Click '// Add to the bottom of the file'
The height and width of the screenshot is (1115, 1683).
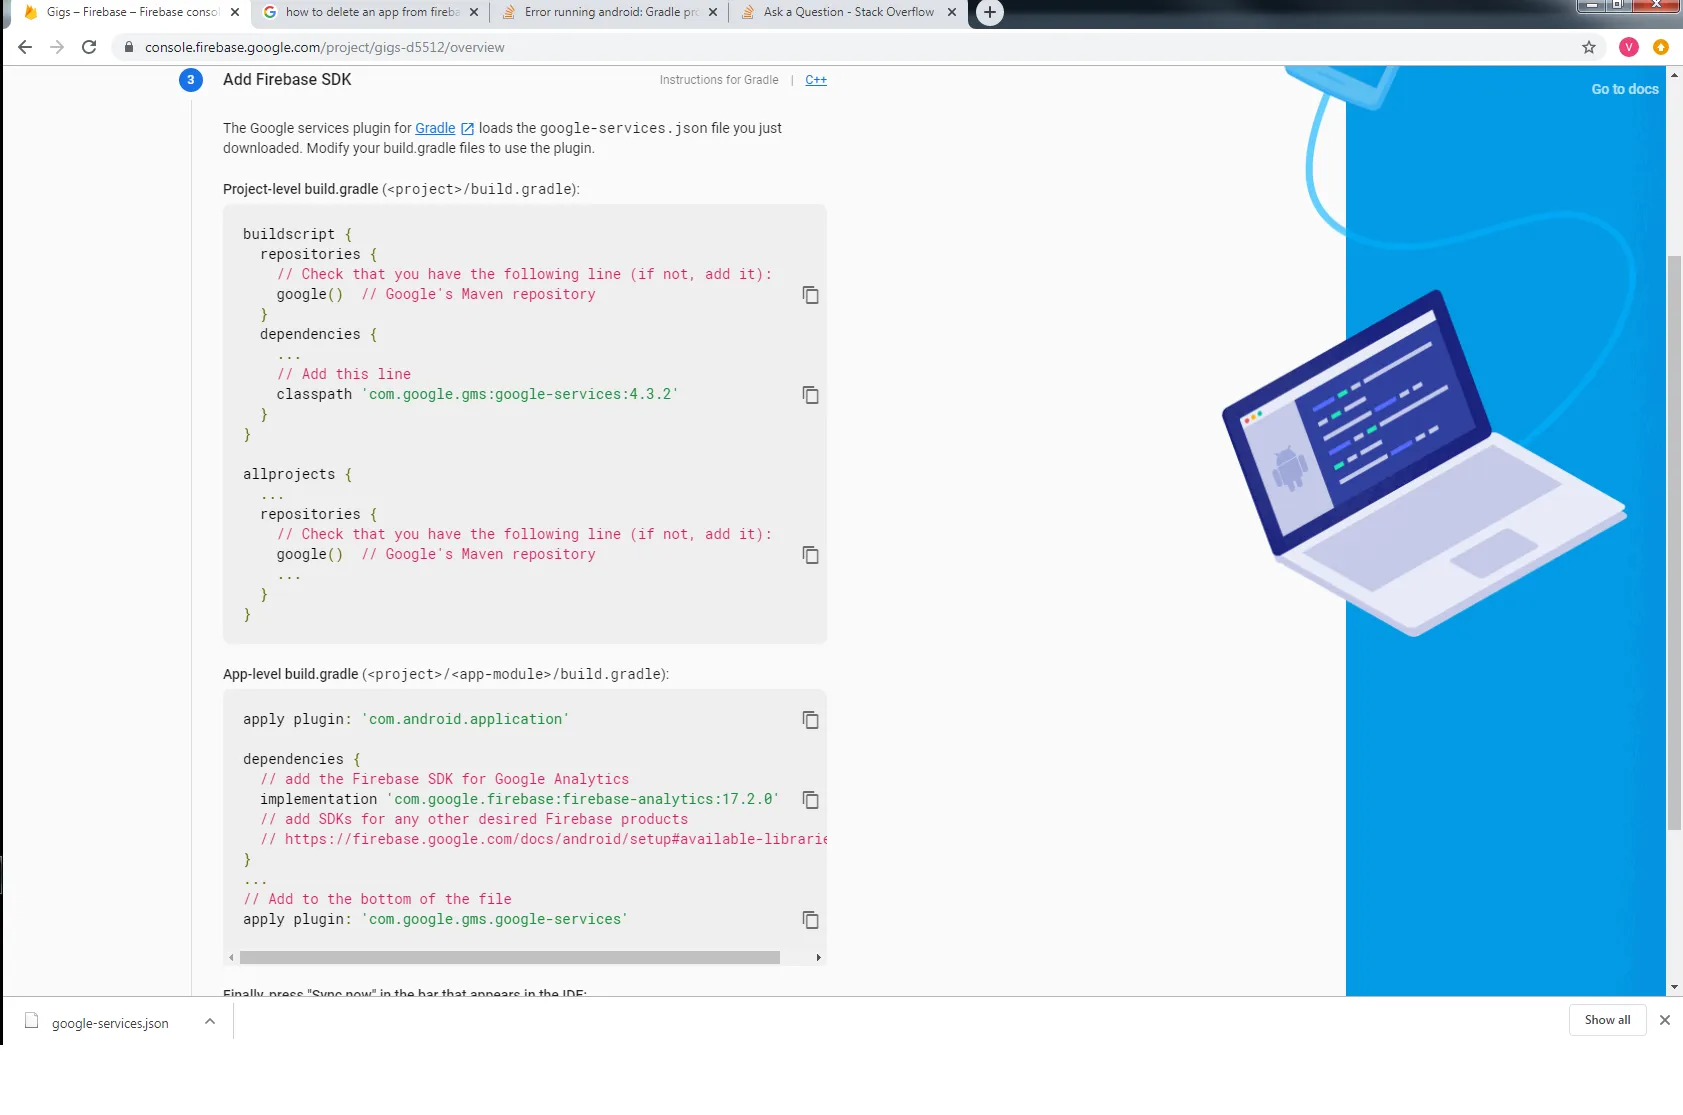pyautogui.click(x=378, y=899)
